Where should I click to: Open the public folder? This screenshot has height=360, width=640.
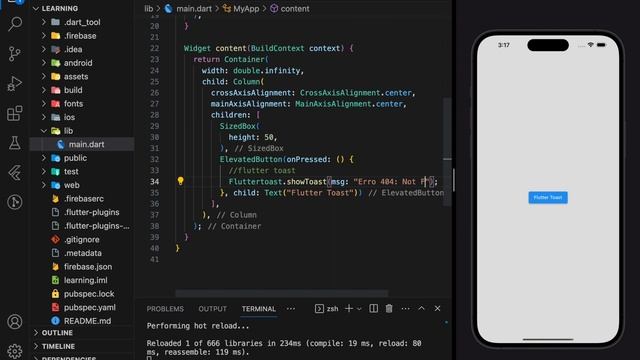[x=75, y=158]
